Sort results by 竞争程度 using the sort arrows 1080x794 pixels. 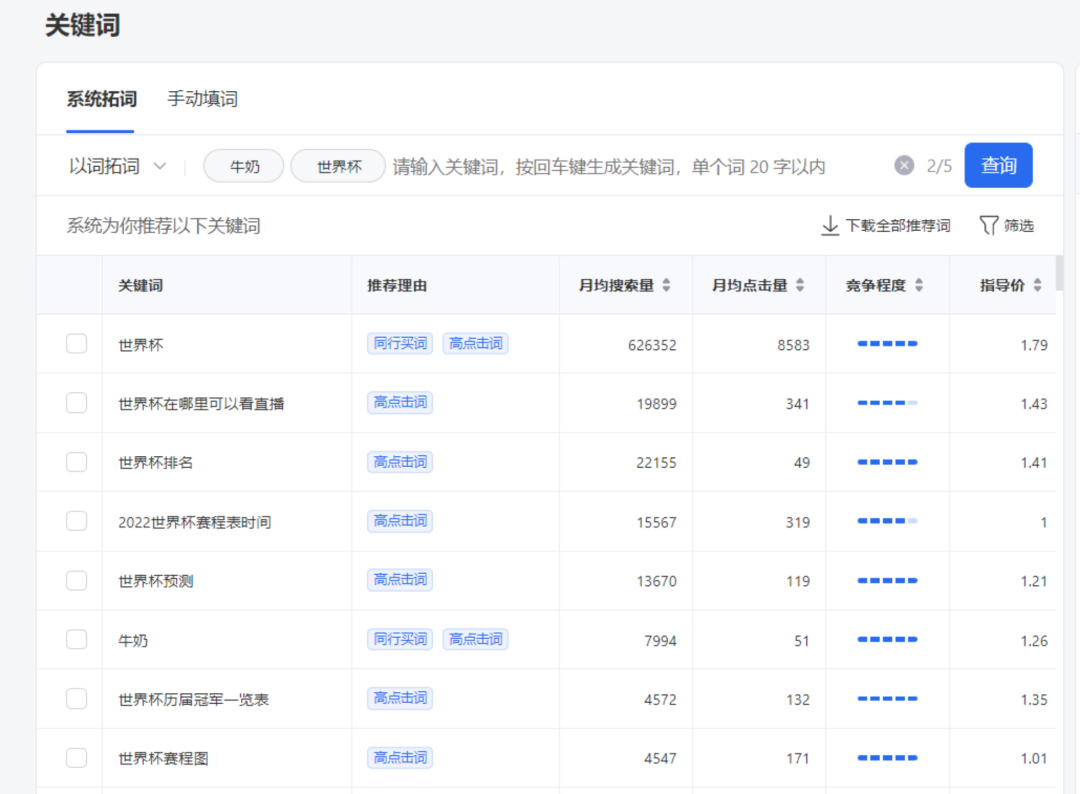coord(919,284)
